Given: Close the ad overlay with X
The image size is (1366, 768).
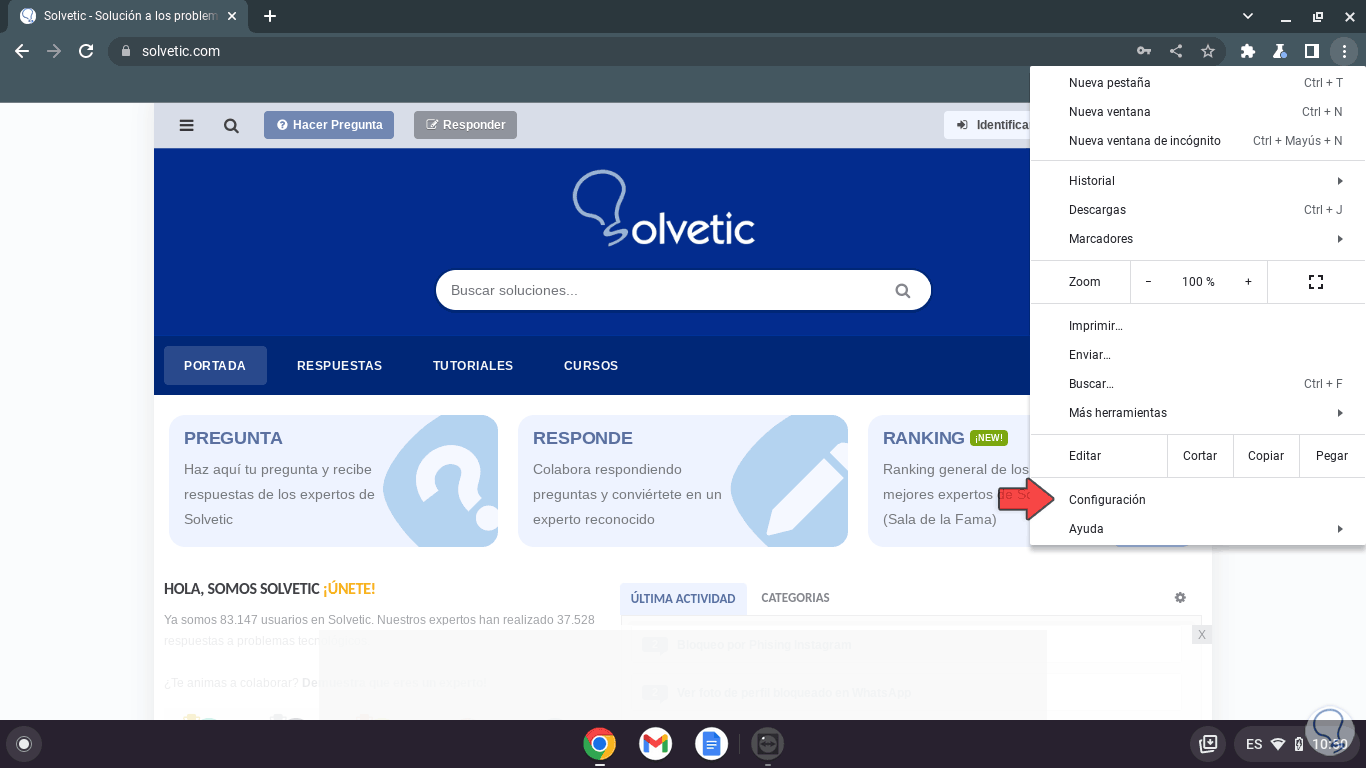Looking at the screenshot, I should click(1202, 635).
